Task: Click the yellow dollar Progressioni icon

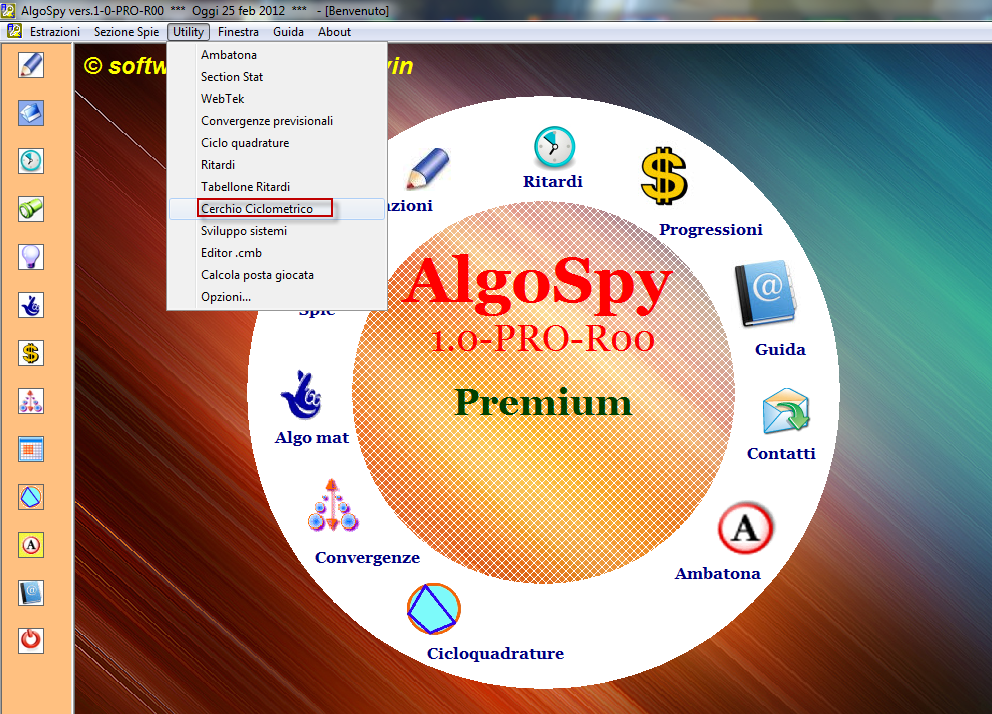Action: click(664, 176)
